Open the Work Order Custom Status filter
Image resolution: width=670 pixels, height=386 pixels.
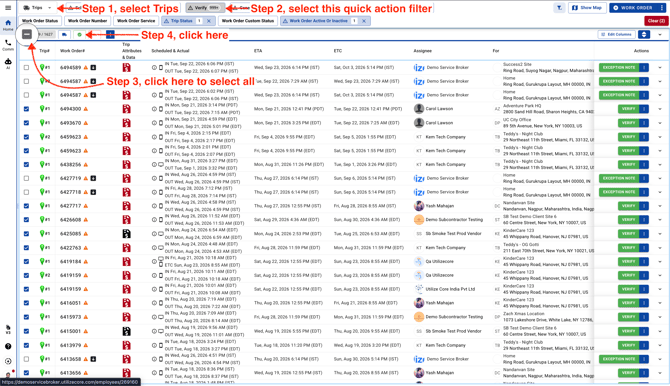point(248,21)
